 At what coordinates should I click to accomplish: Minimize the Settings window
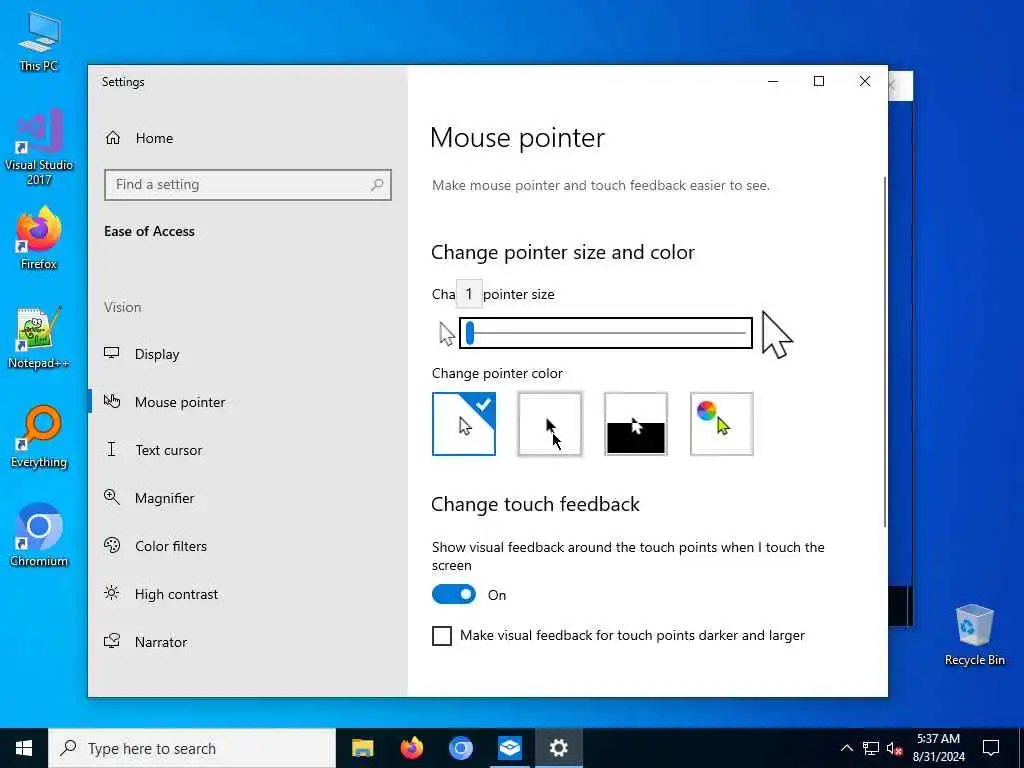(773, 82)
